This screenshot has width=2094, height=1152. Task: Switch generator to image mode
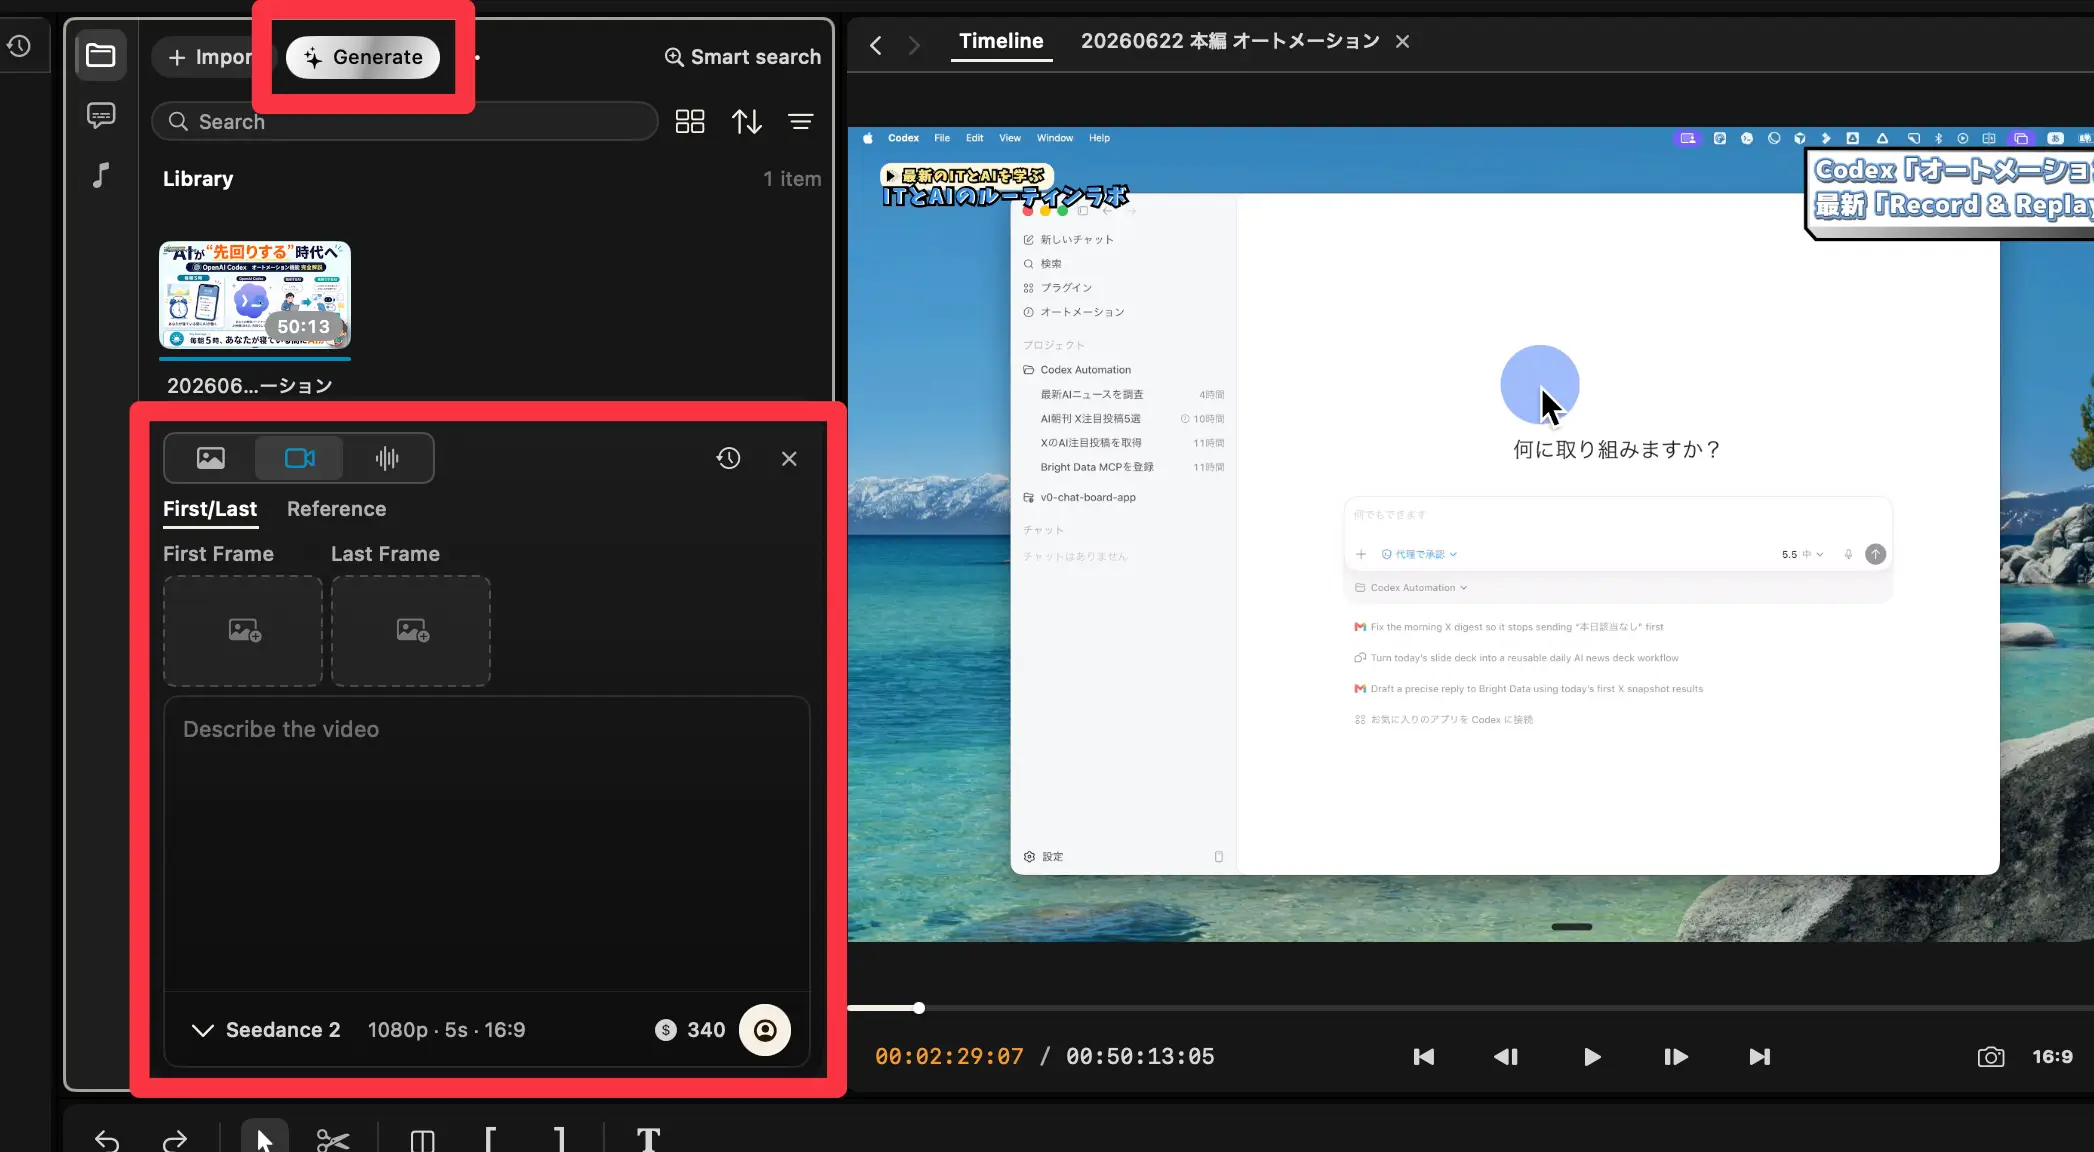point(211,458)
